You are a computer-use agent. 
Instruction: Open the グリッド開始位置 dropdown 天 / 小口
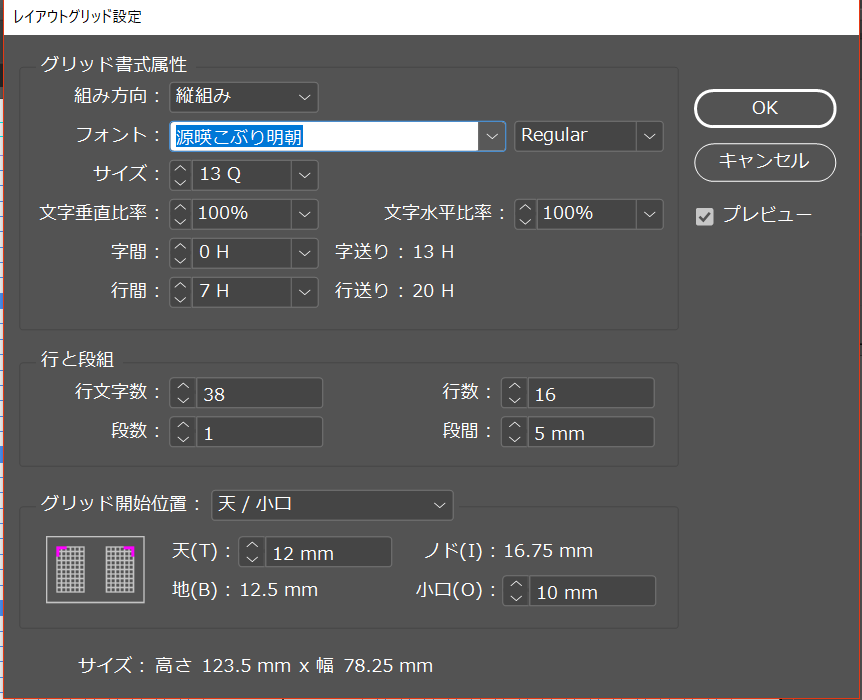(x=332, y=505)
